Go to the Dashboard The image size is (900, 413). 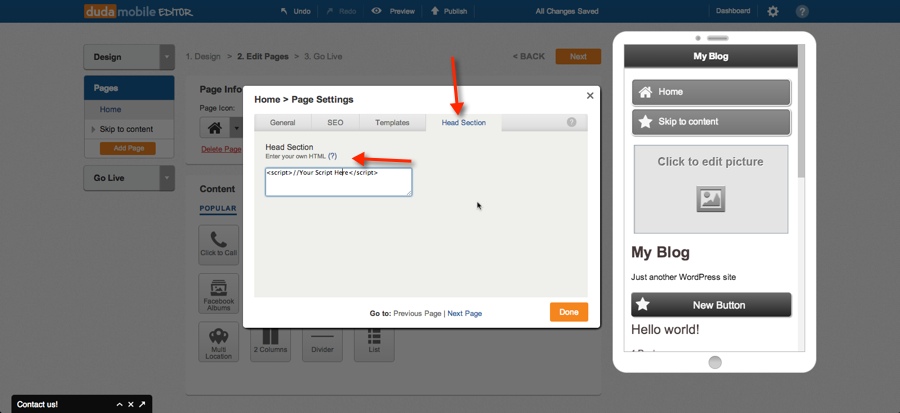coord(733,11)
